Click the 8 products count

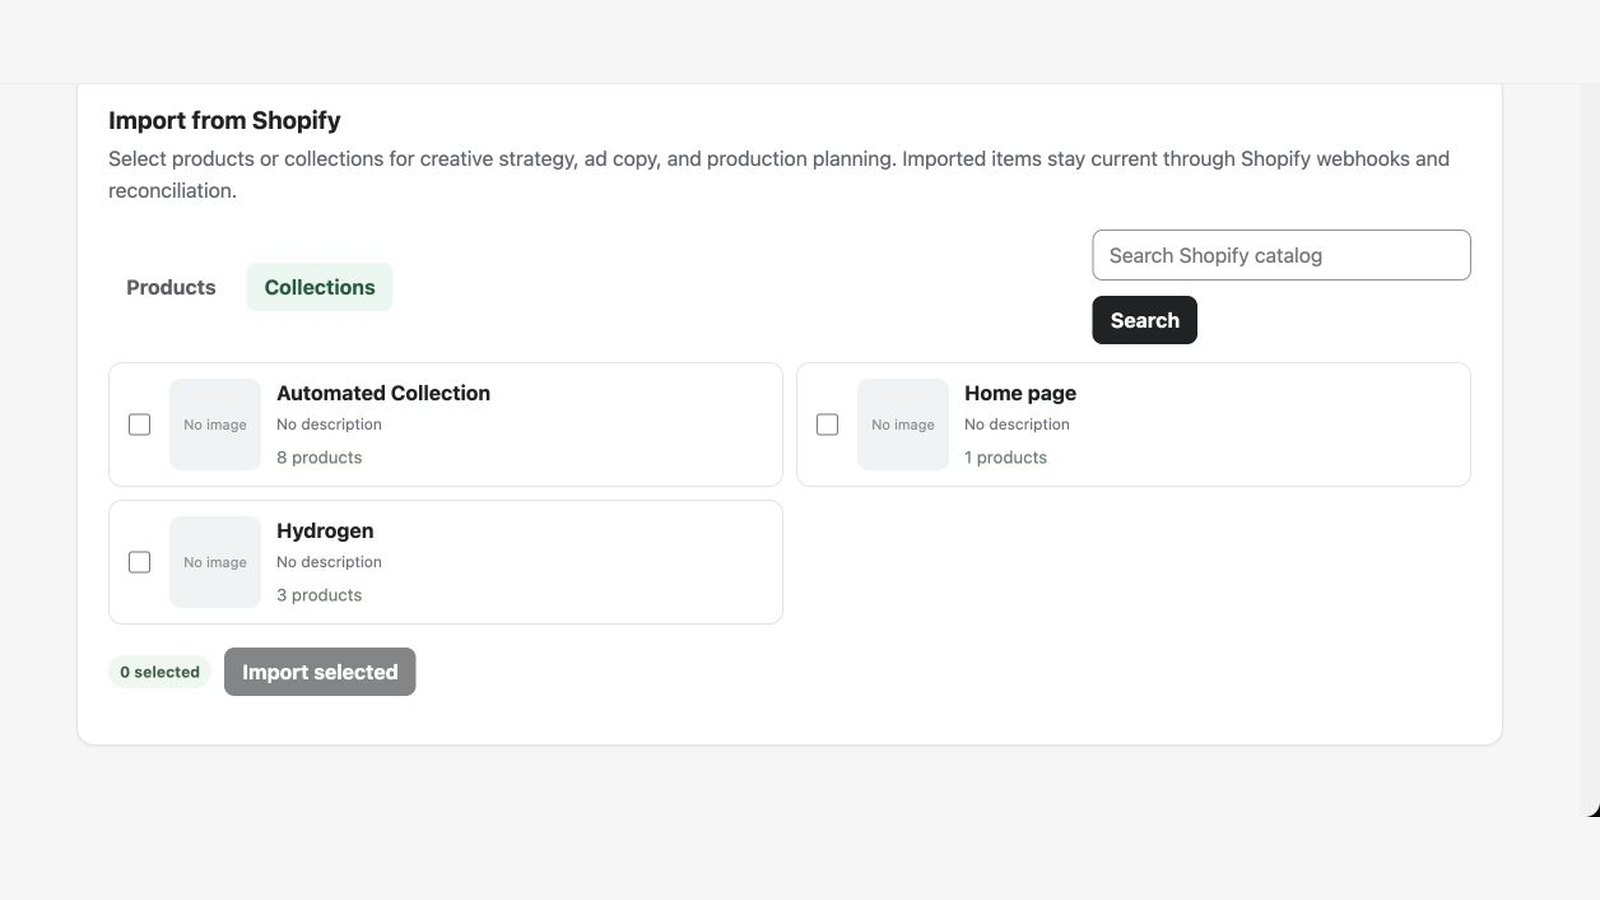[319, 458]
